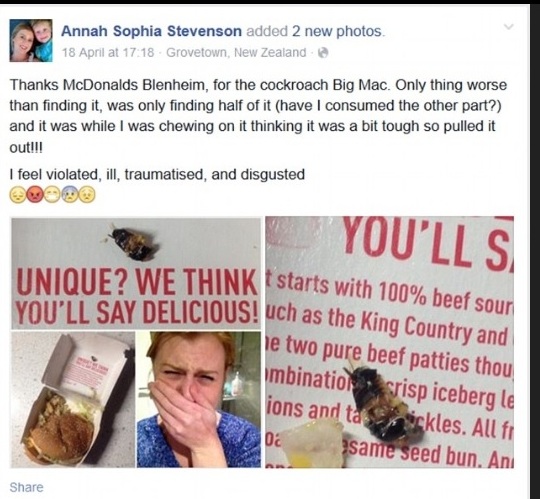
Task: Open the 'Unique? We think' box photo
Action: 136,273
